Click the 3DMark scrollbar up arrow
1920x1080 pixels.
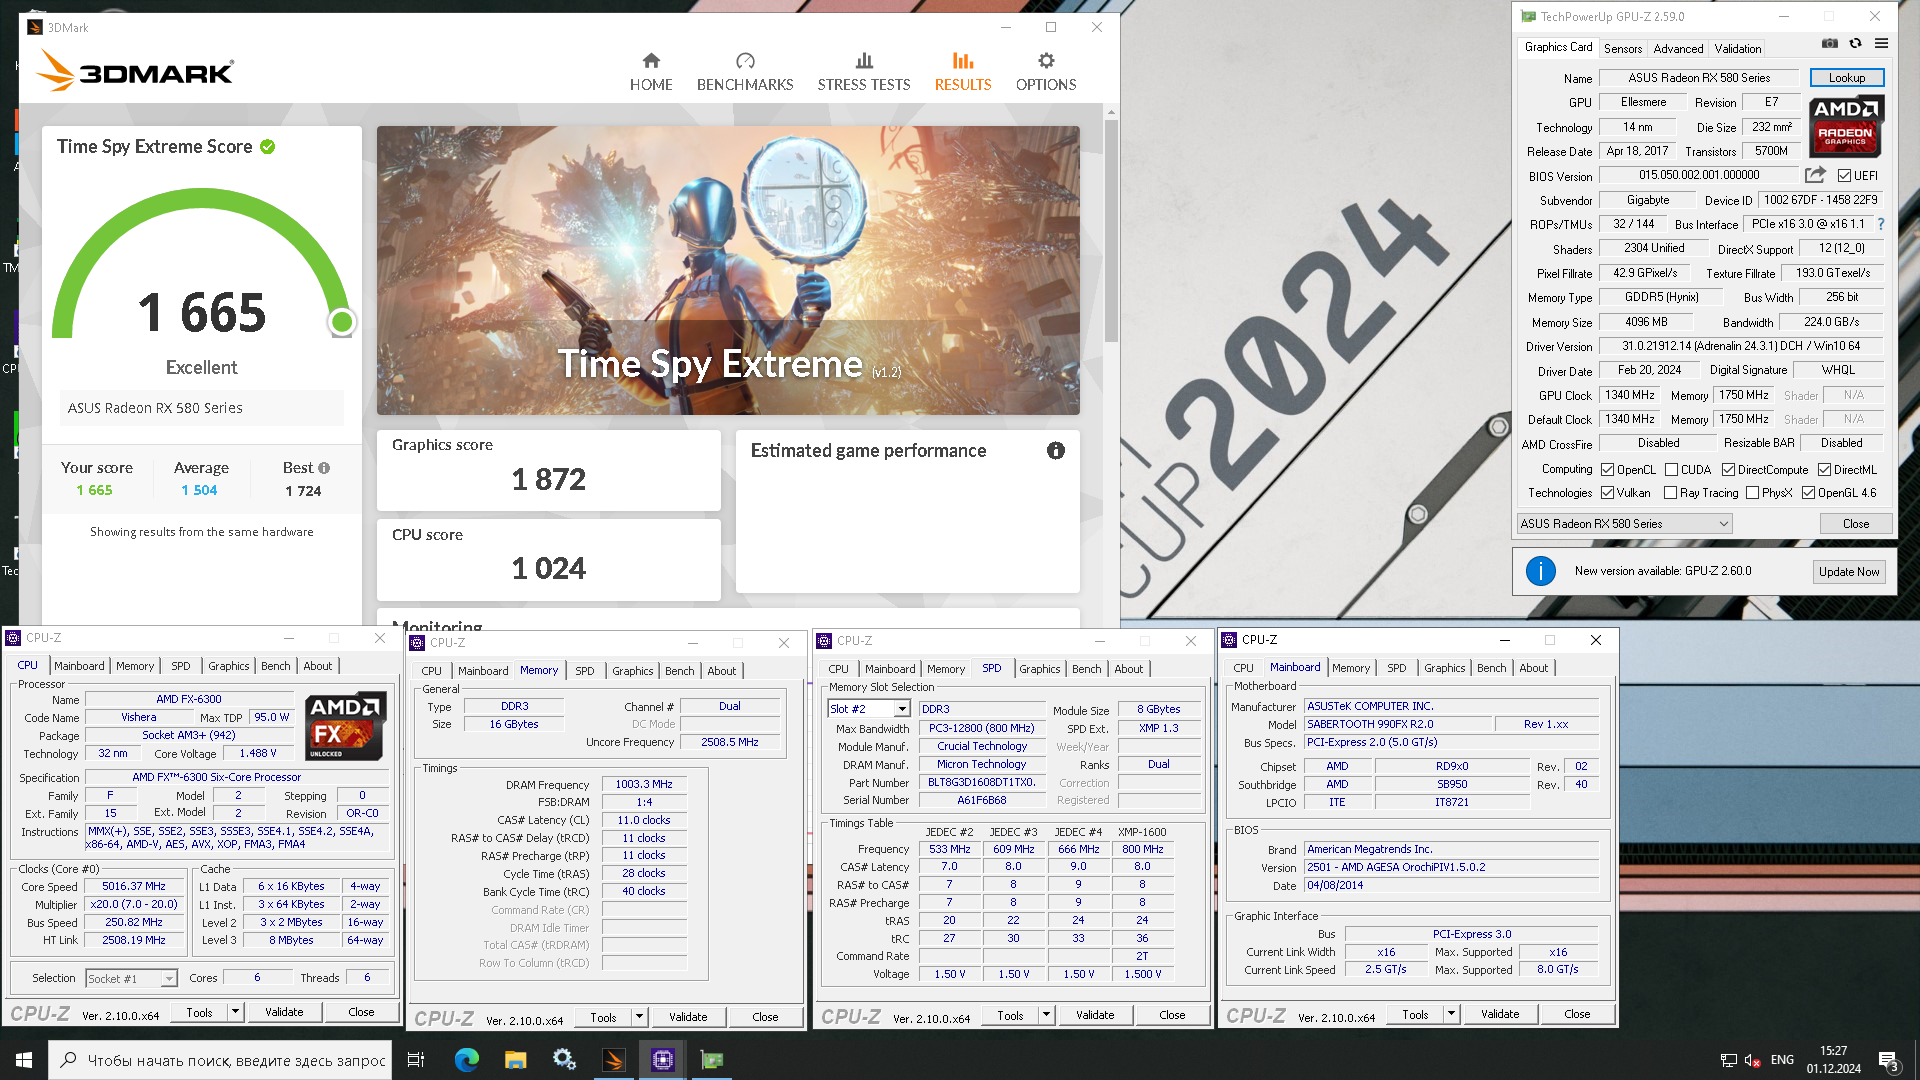[1111, 112]
